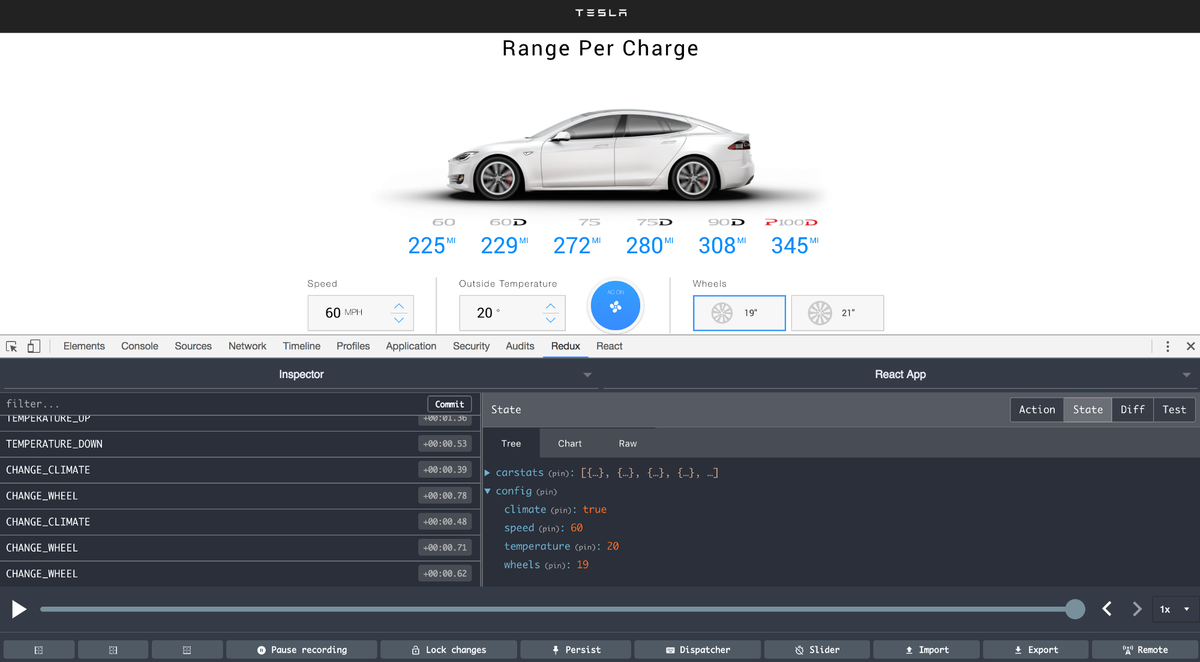Toggle the device toolbar icon

pos(33,346)
